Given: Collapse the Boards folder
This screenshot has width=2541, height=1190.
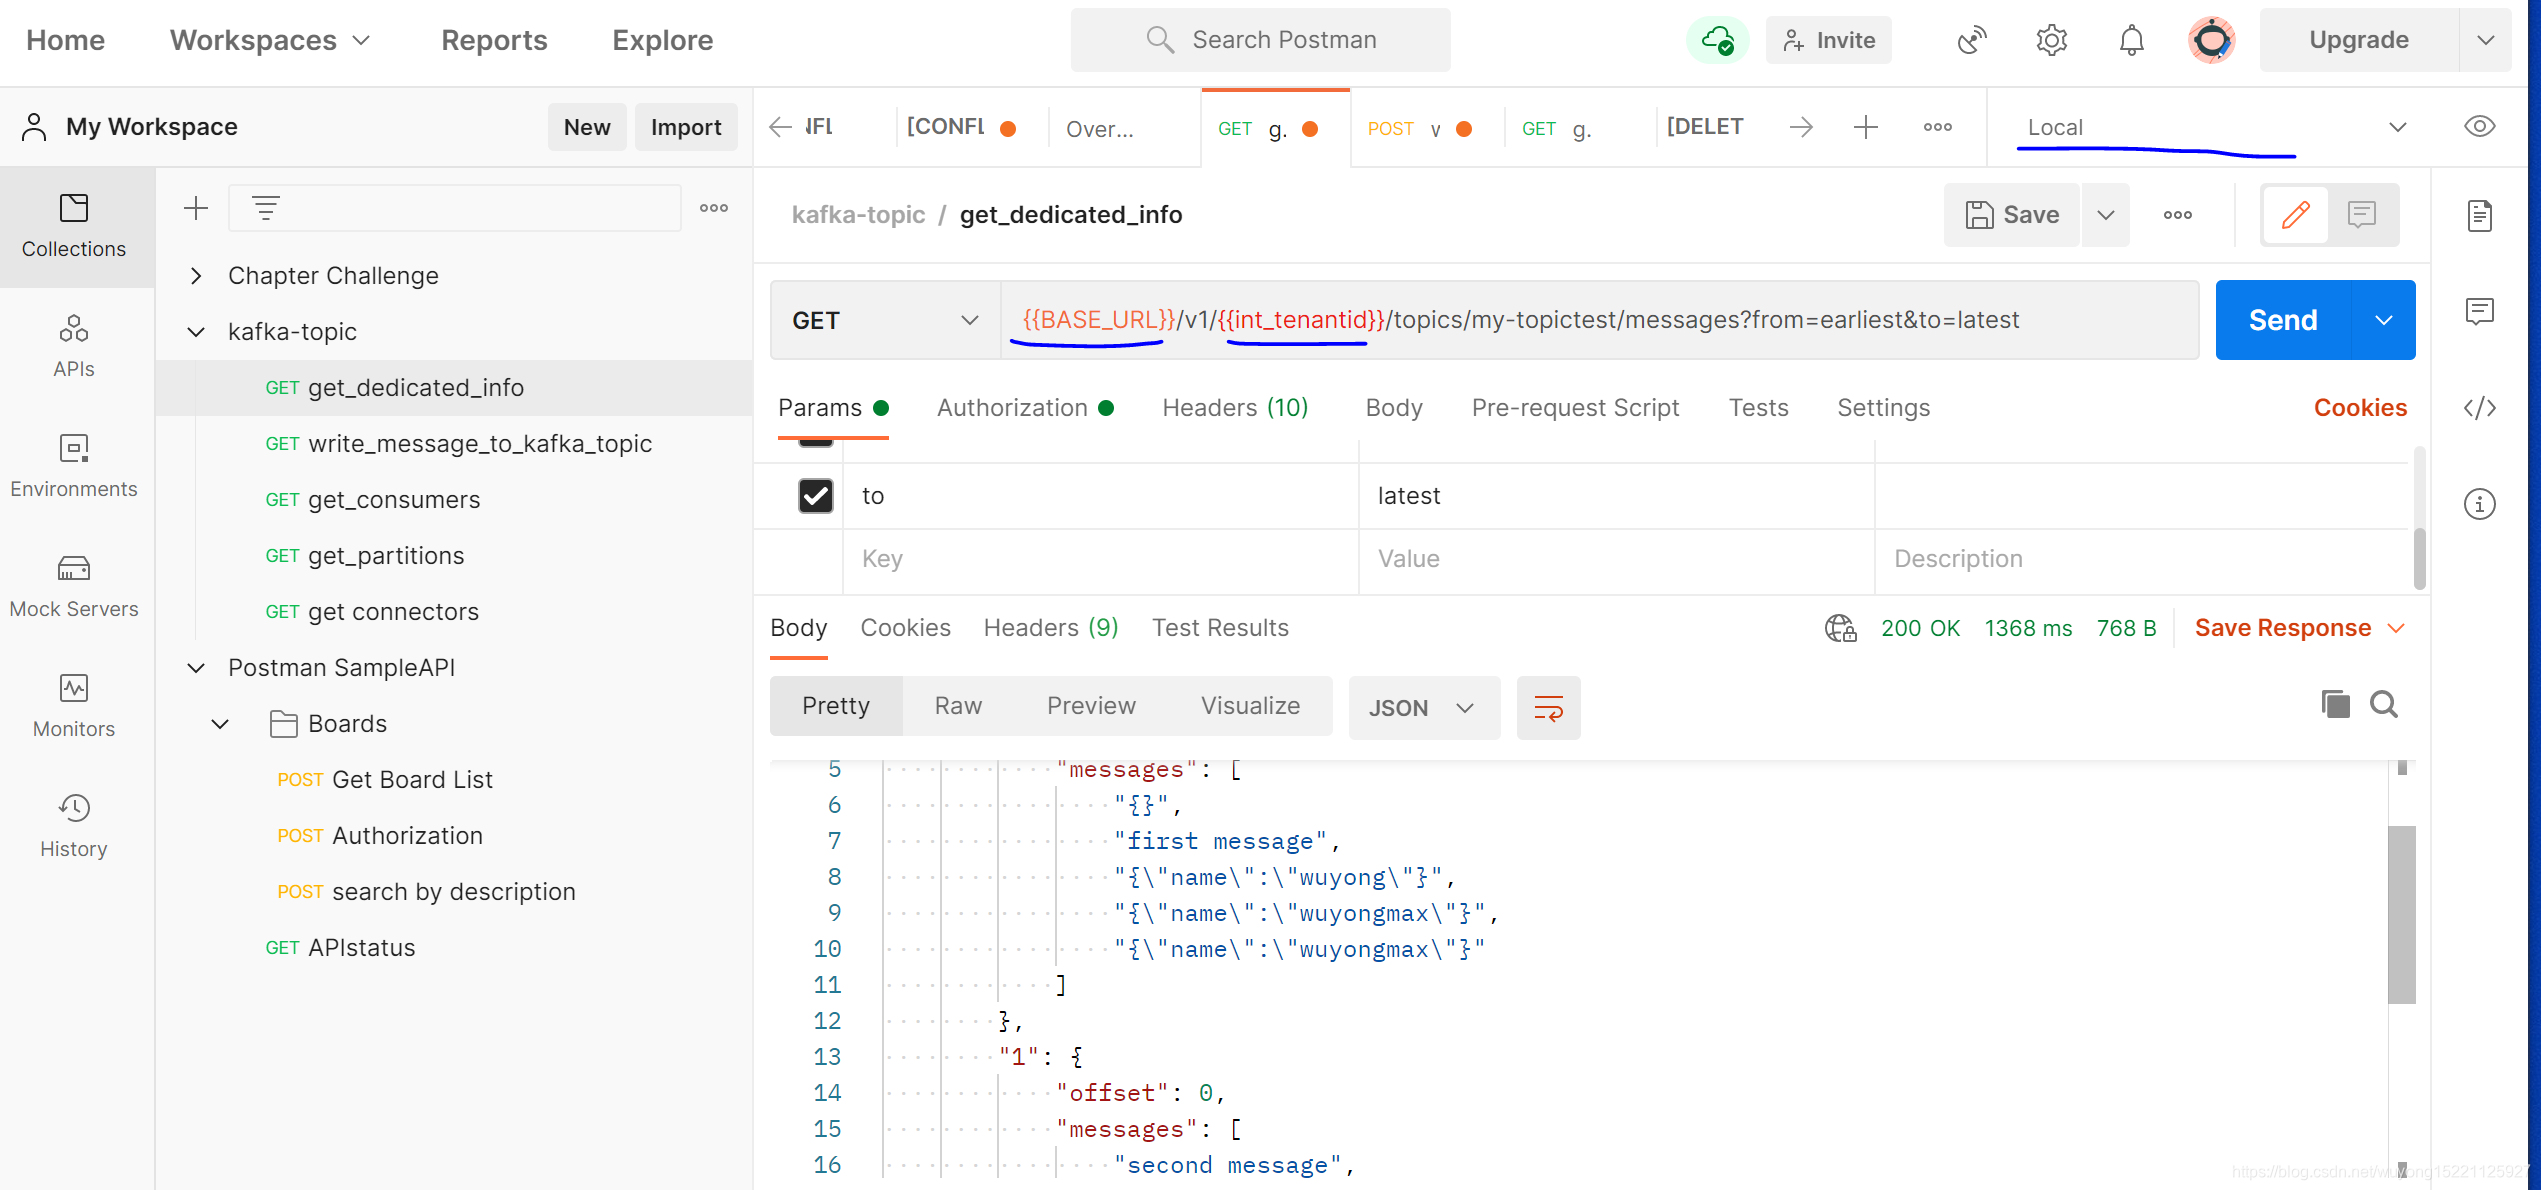Looking at the screenshot, I should tap(220, 724).
